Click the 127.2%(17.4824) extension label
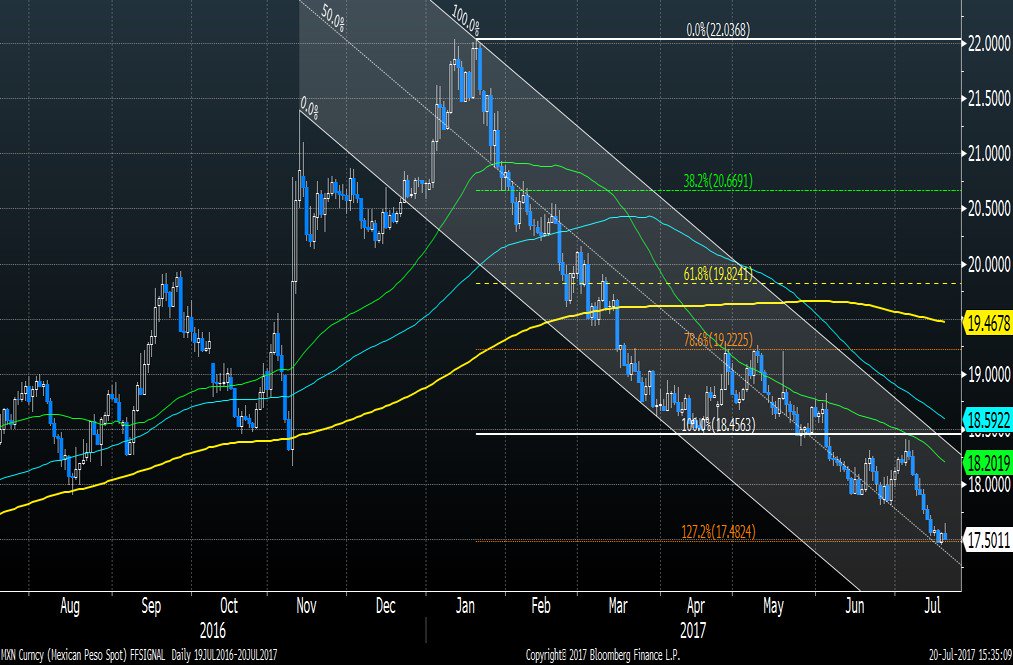The height and width of the screenshot is (665, 1013). pos(718,532)
